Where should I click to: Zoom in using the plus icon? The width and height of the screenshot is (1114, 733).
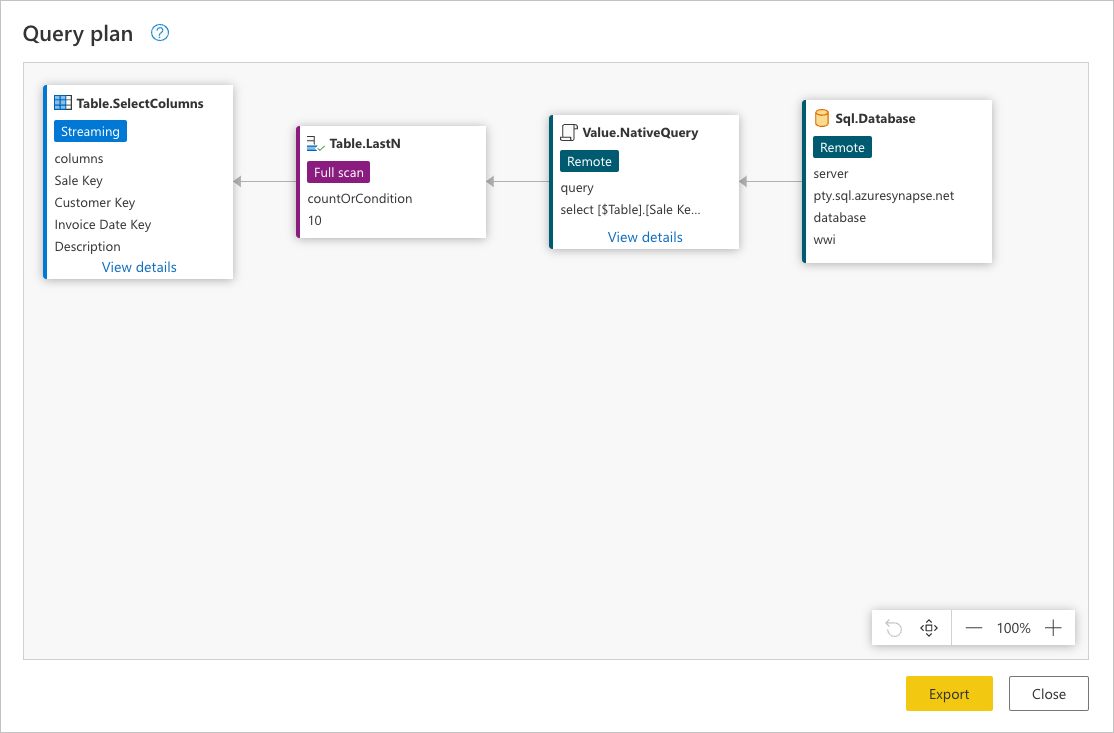tap(1053, 628)
